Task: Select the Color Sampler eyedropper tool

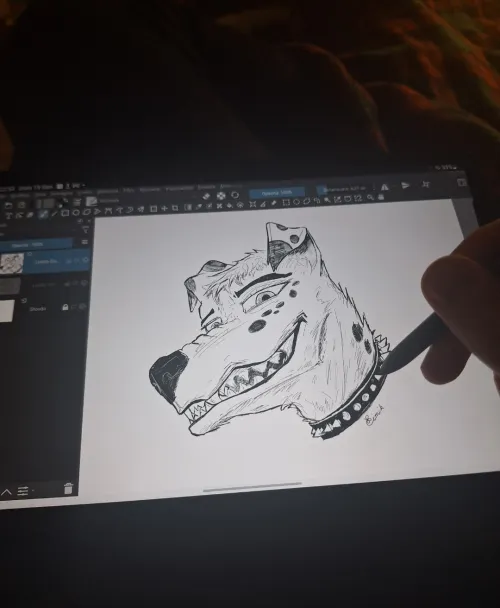Action: point(198,207)
